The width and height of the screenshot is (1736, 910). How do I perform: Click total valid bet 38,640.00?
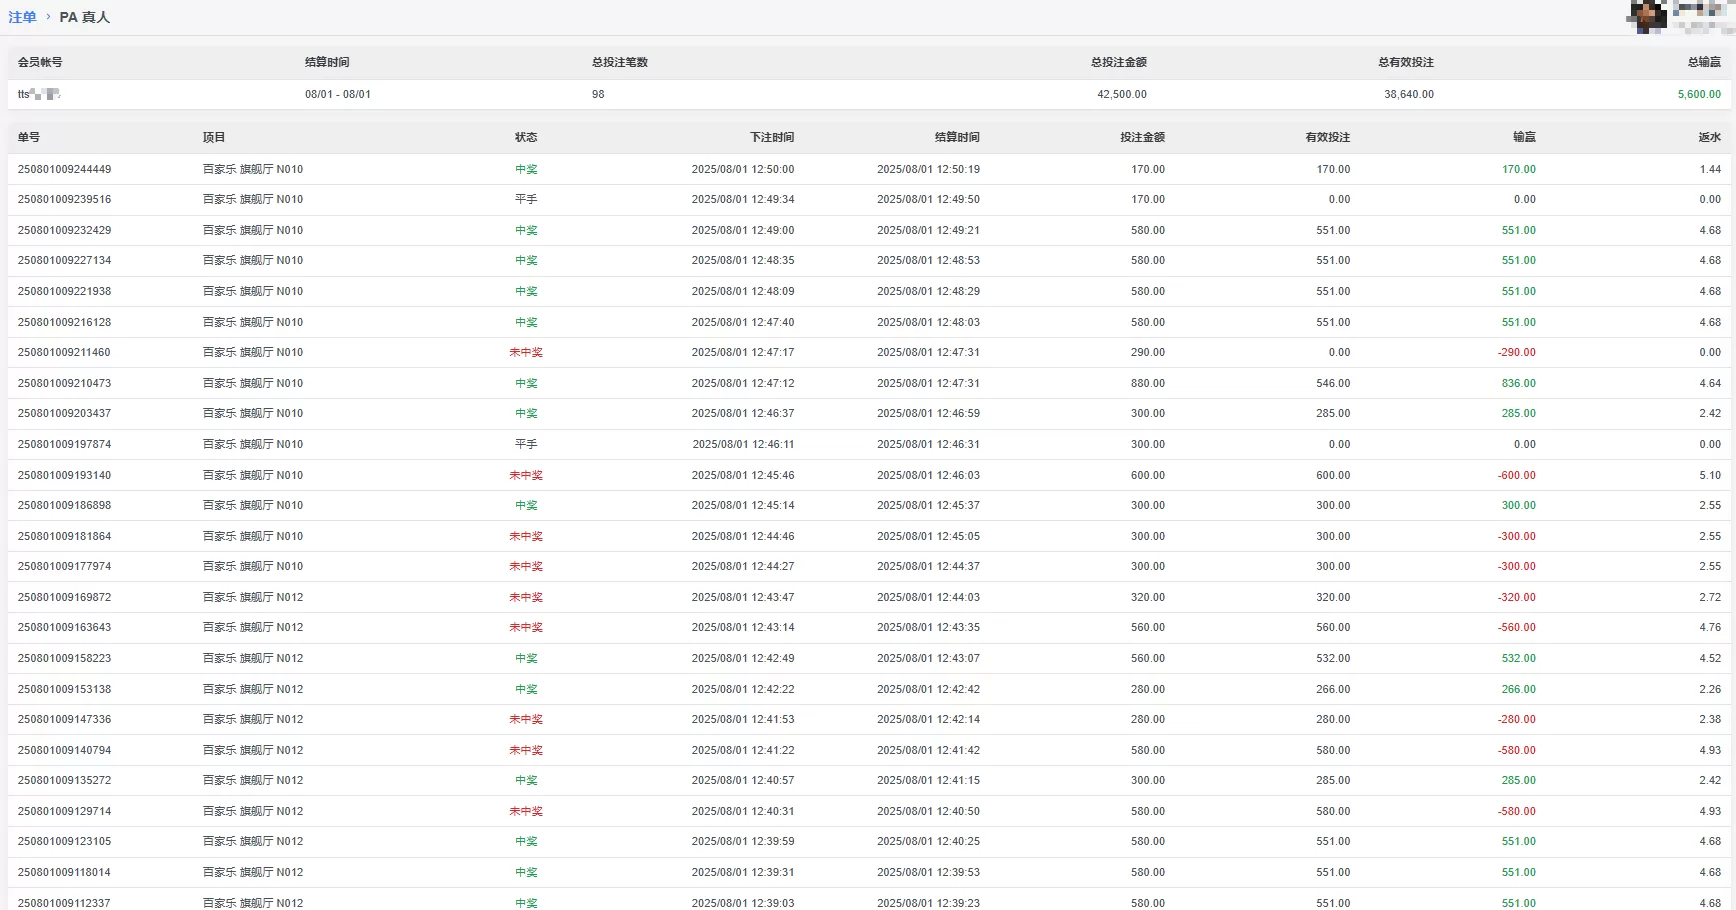1409,94
